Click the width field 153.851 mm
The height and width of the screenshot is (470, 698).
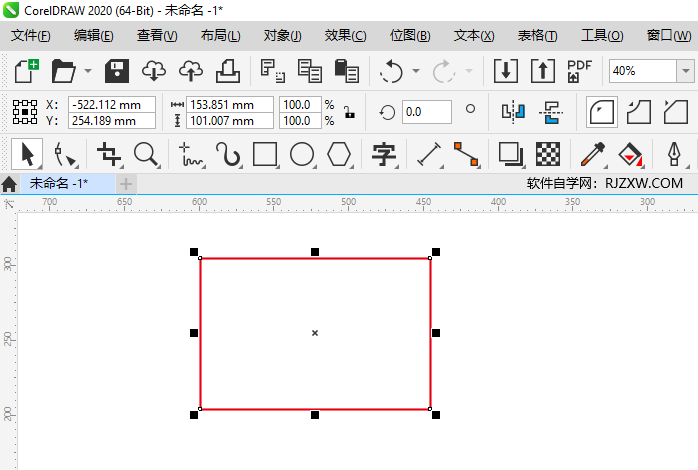click(x=230, y=105)
